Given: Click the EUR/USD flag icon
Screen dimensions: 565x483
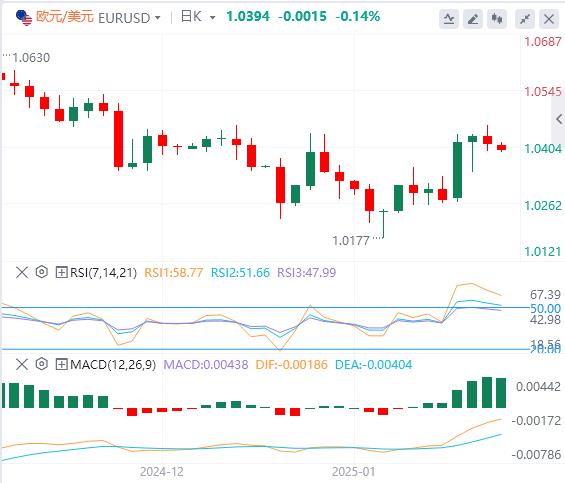Looking at the screenshot, I should (x=24, y=17).
